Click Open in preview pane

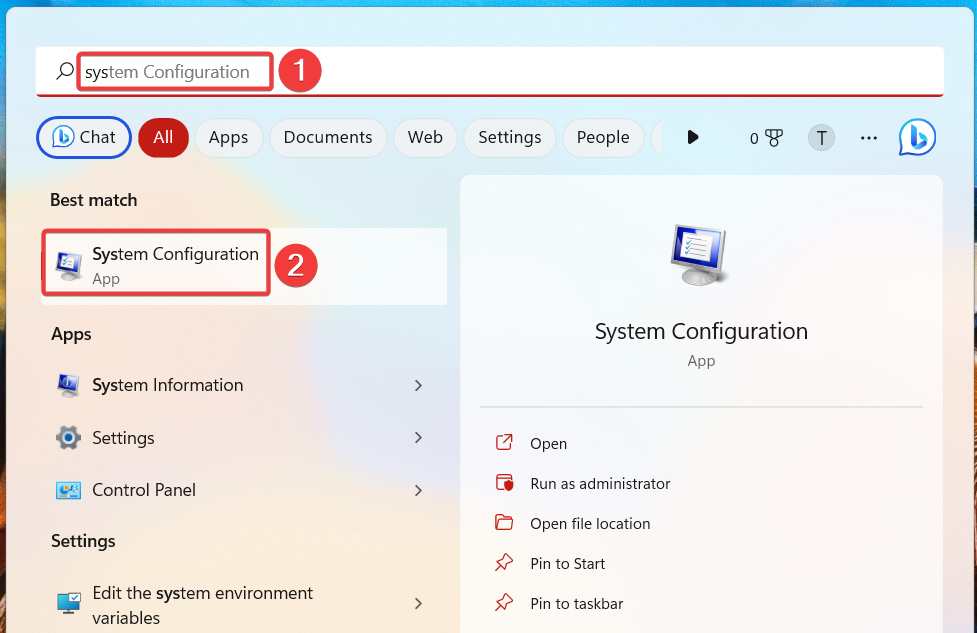click(x=548, y=444)
